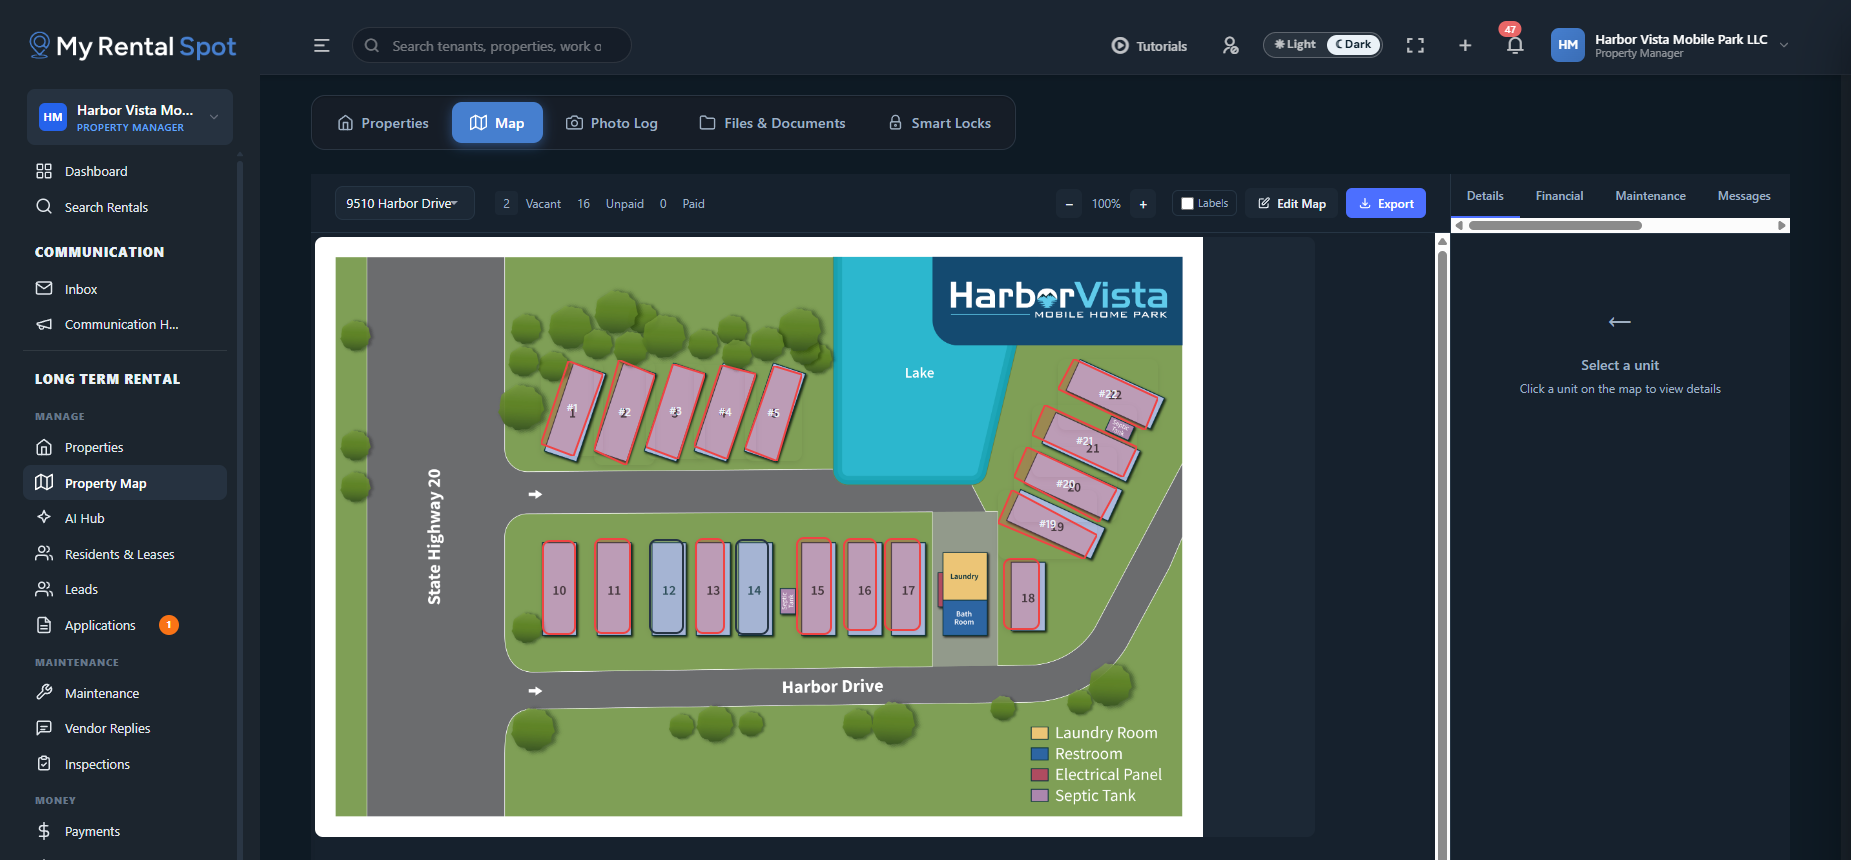This screenshot has width=1851, height=860.
Task: Open the Photo Log tab
Action: (x=612, y=123)
